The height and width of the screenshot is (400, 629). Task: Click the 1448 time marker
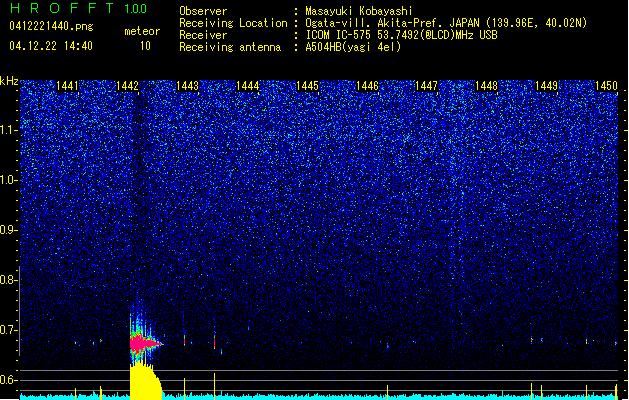[x=486, y=86]
